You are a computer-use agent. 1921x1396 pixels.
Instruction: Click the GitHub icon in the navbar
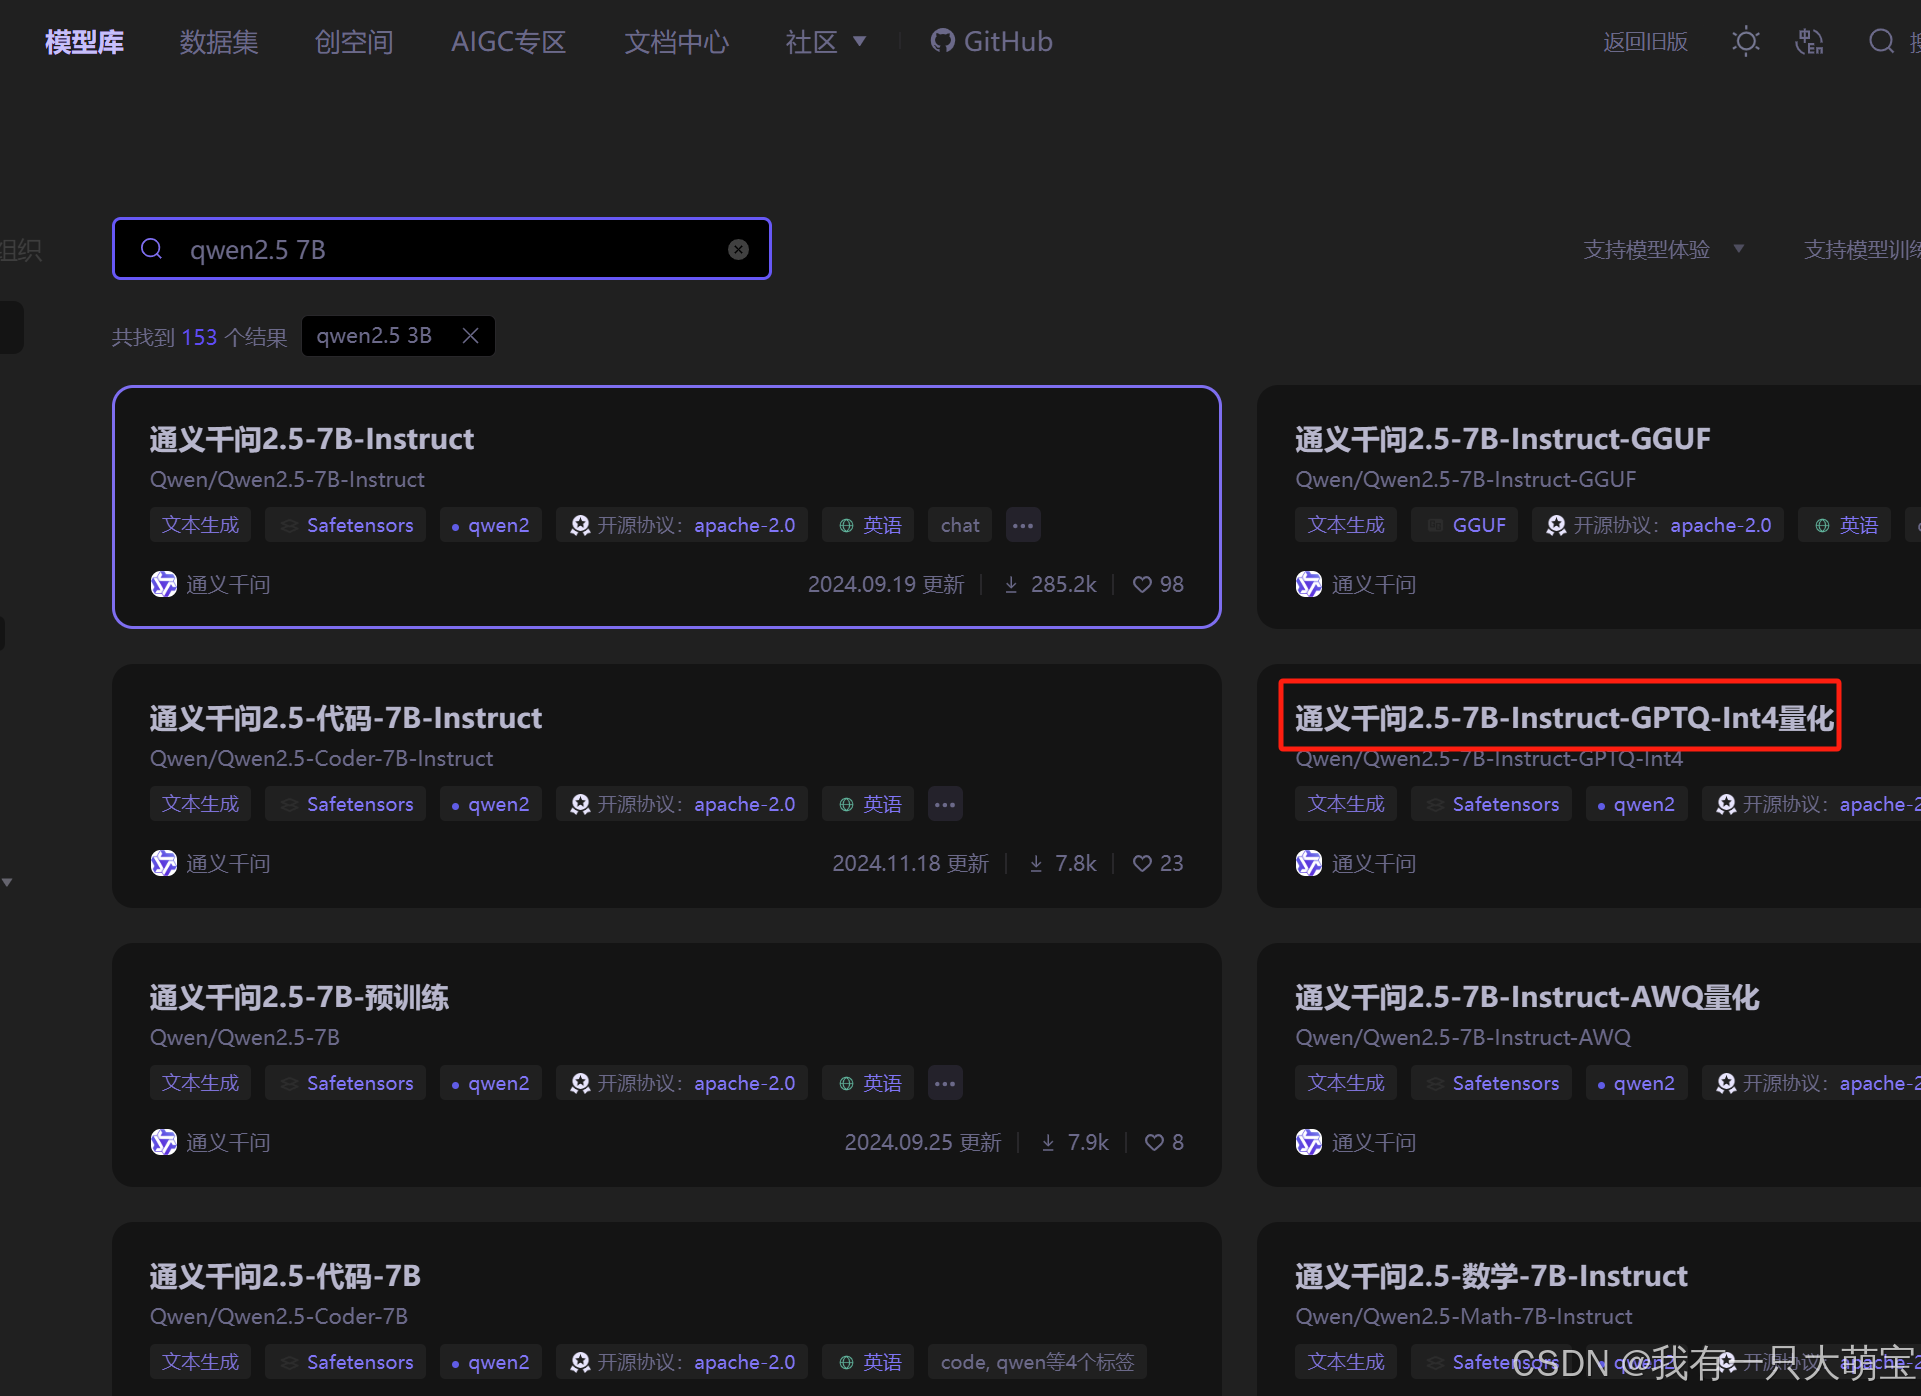(941, 41)
